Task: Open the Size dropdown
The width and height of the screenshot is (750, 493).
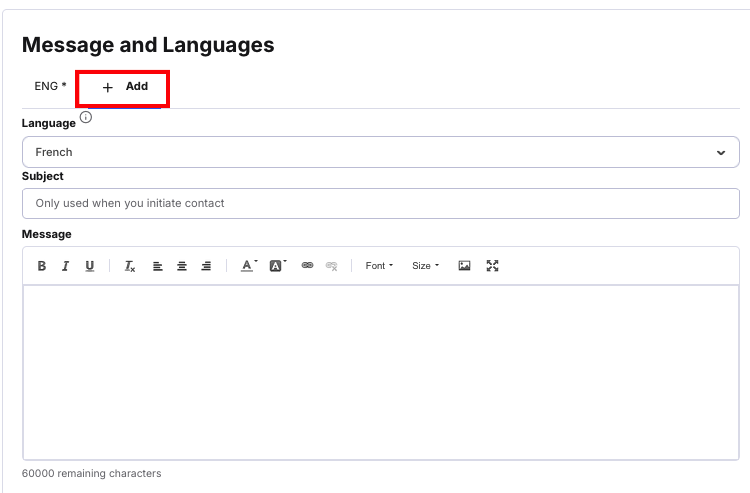Action: [425, 266]
